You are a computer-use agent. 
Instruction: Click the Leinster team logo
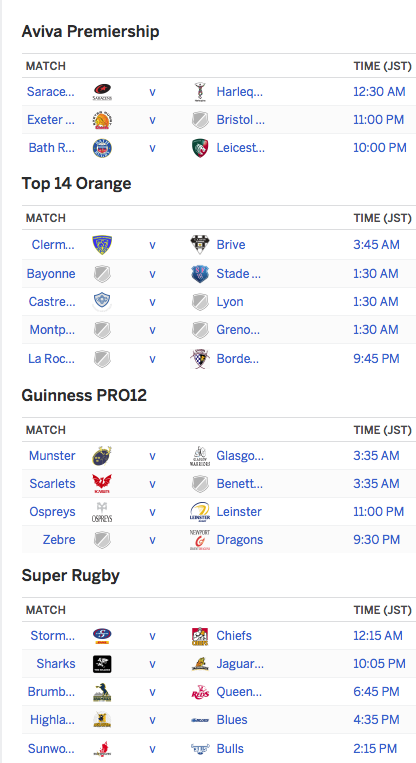[x=200, y=512]
